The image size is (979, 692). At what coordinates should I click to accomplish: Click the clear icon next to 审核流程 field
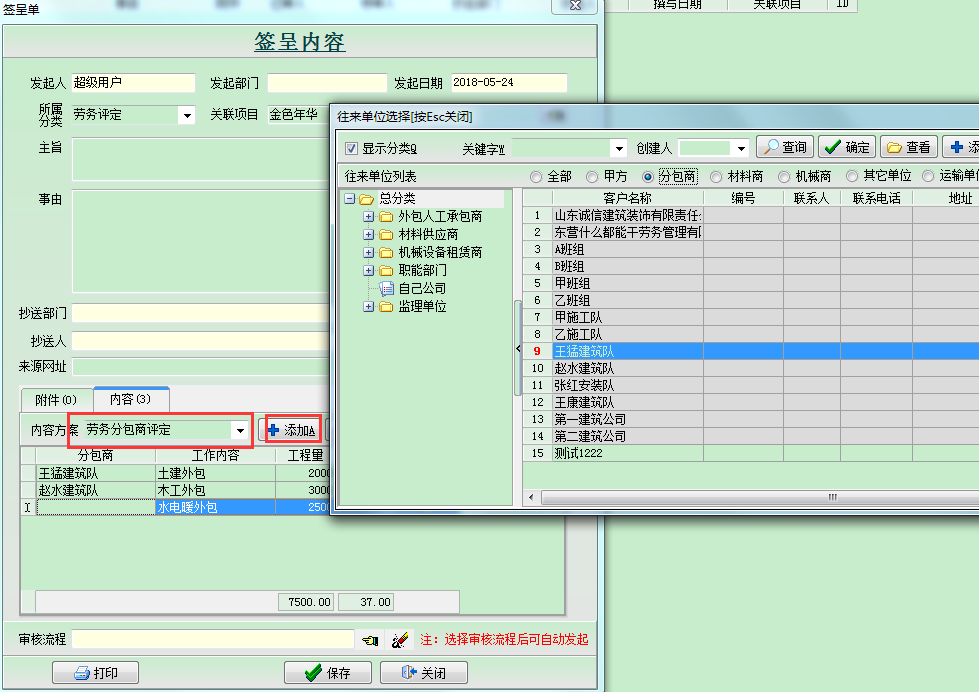pos(398,639)
